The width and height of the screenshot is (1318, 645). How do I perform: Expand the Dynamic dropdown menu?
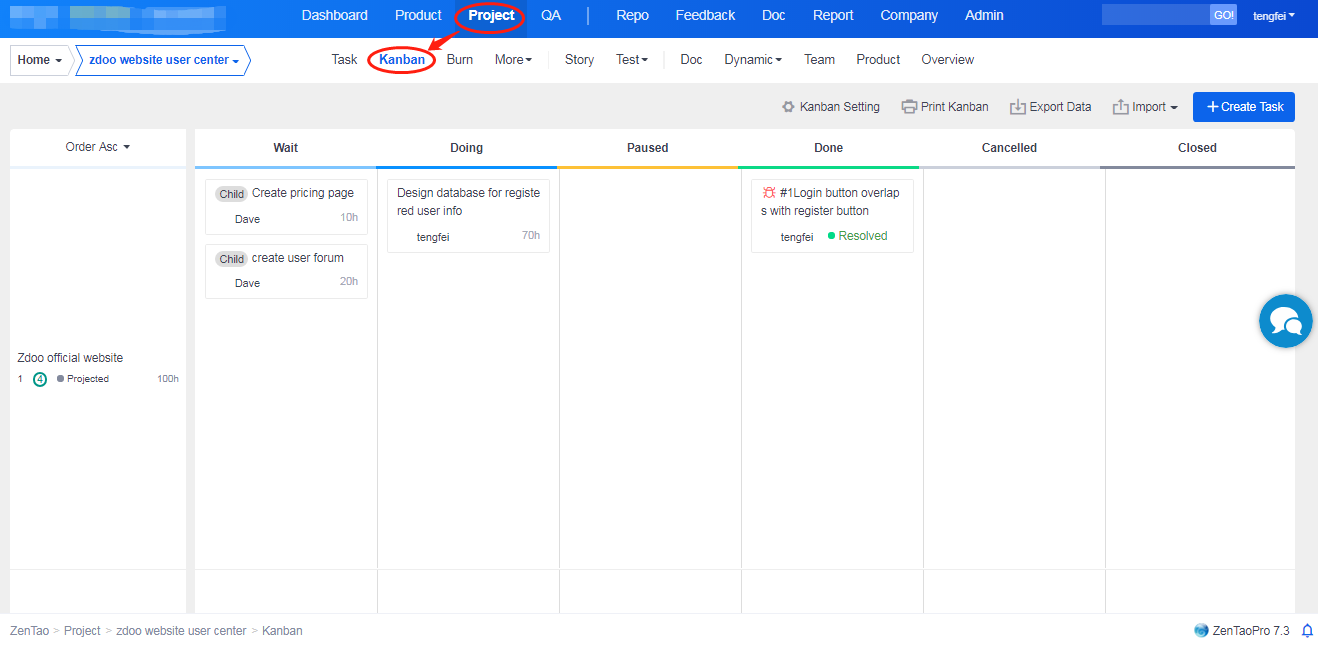coord(752,60)
